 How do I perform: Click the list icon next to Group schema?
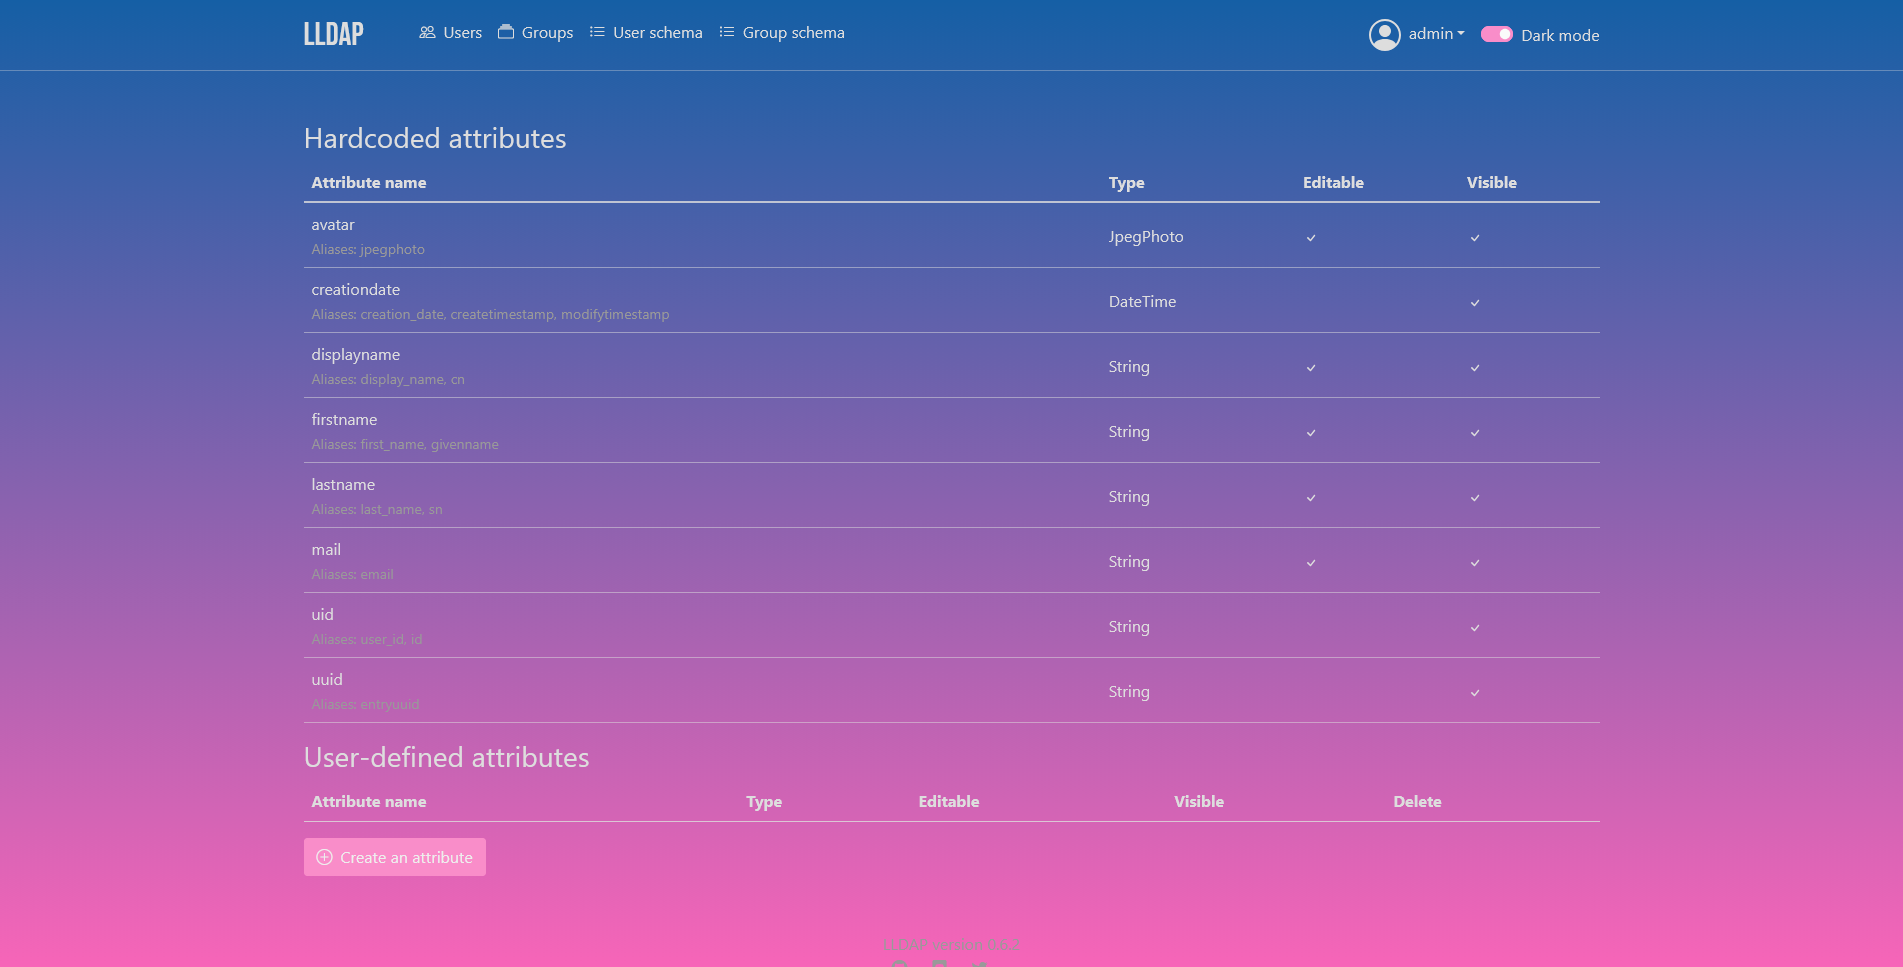(x=727, y=32)
